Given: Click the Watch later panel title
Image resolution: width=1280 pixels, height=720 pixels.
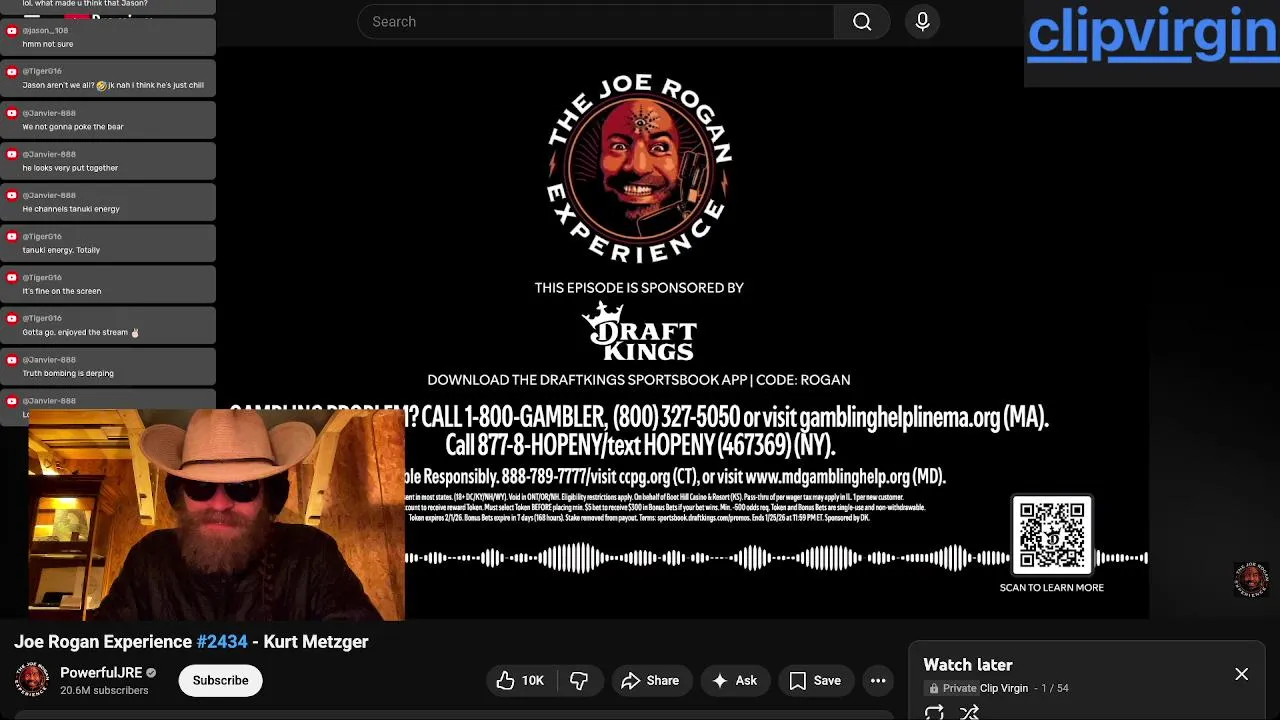Looking at the screenshot, I should (x=967, y=665).
